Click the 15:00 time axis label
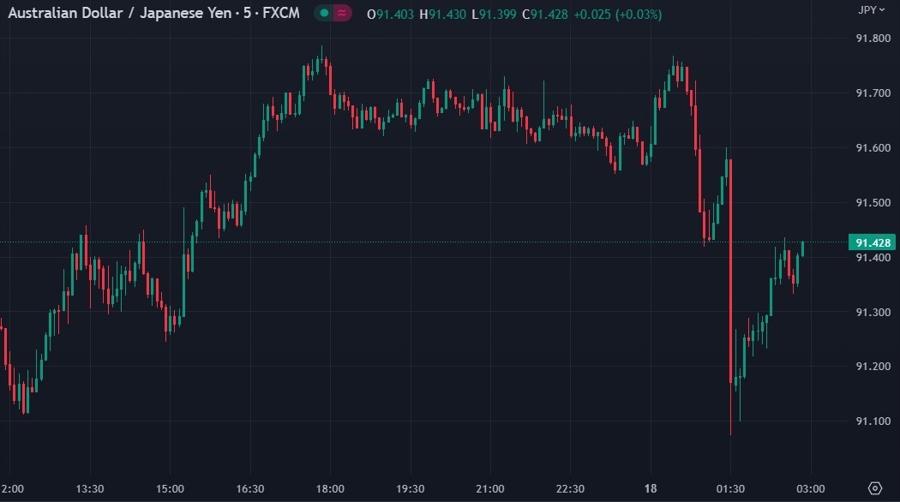This screenshot has height=502, width=900. pyautogui.click(x=170, y=489)
